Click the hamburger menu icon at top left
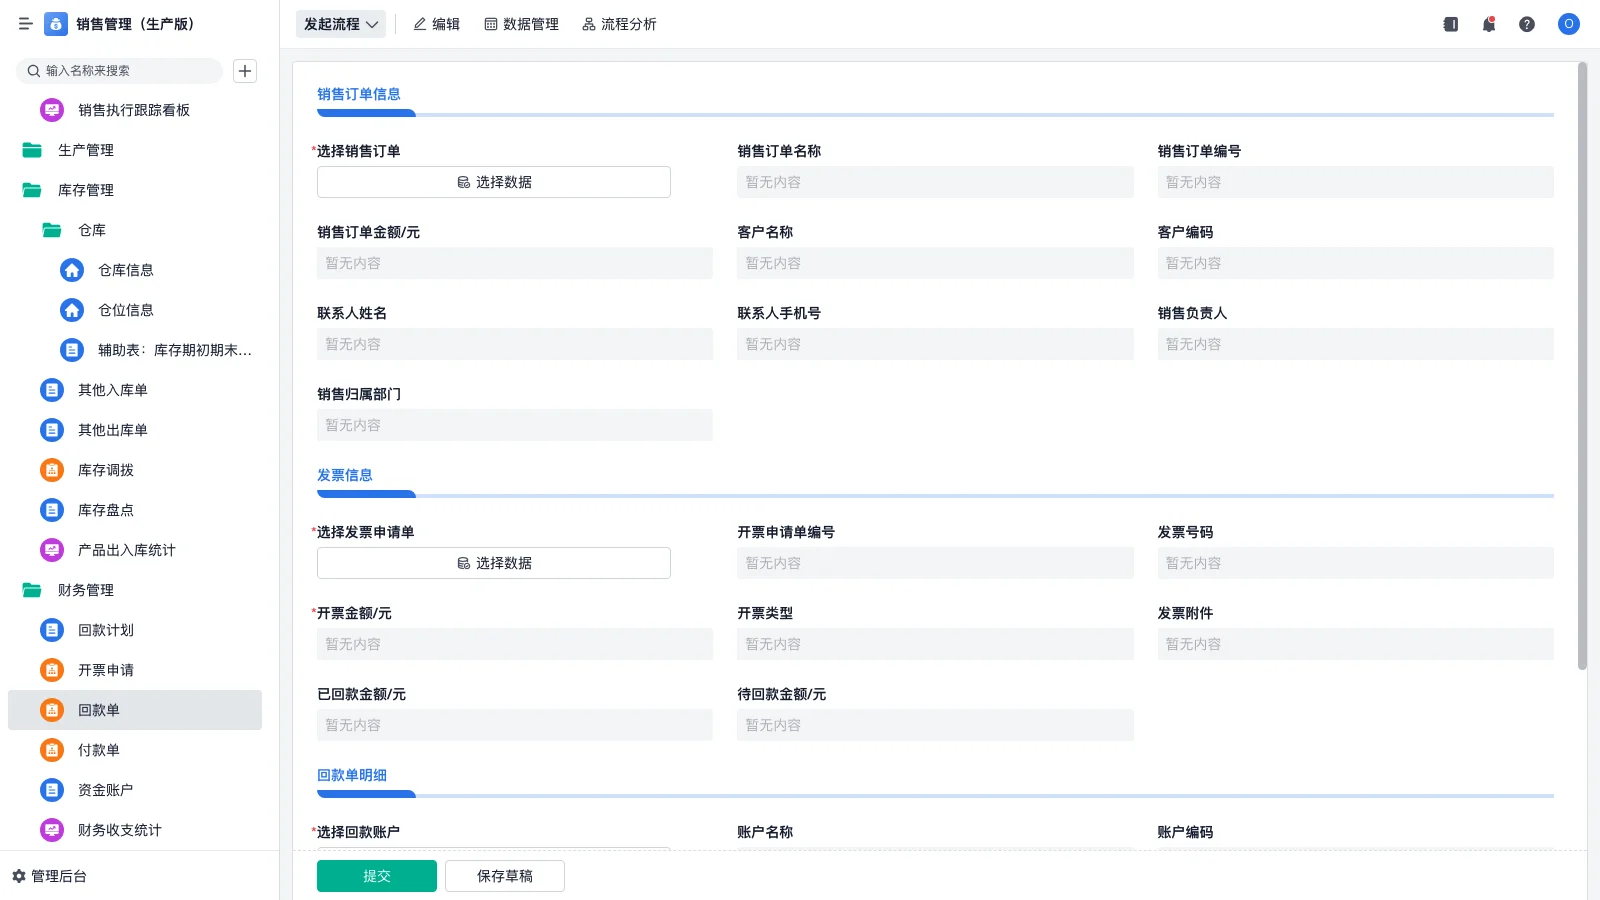This screenshot has width=1600, height=900. (26, 24)
